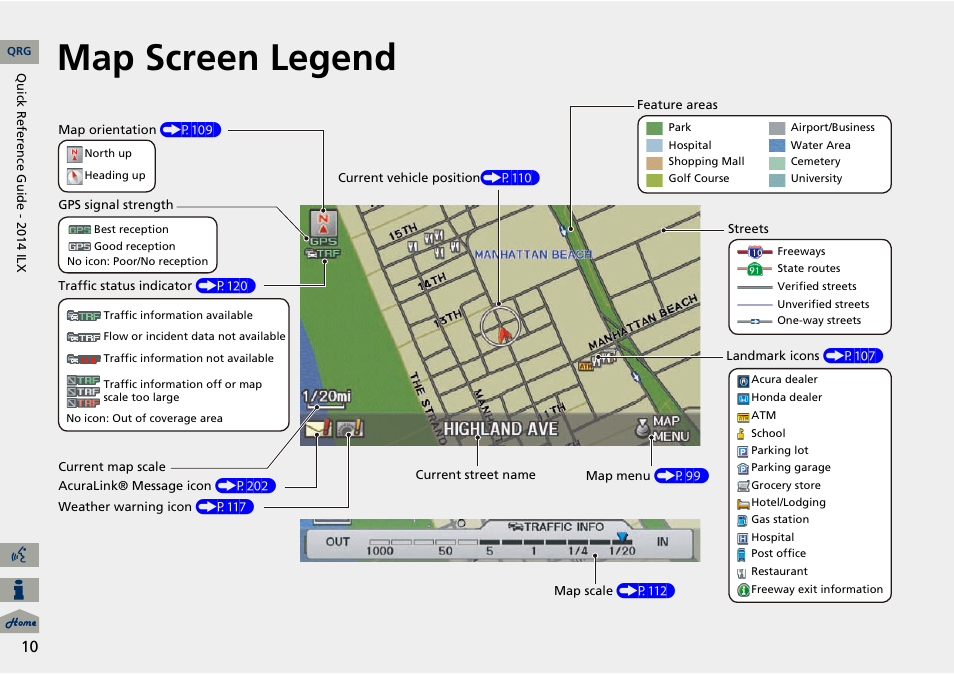The width and height of the screenshot is (954, 674).
Task: Click the Airport/Business gray swatch
Action: pos(777,128)
